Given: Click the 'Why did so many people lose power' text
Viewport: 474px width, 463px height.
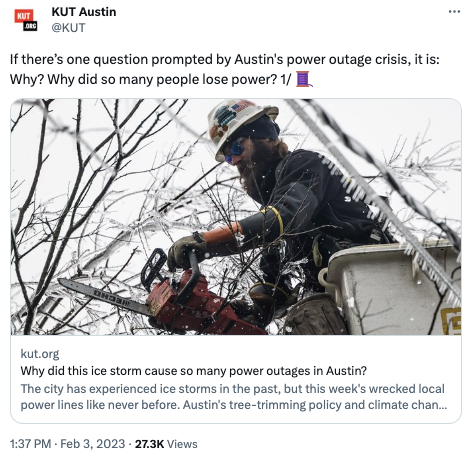Looking at the screenshot, I should 151,80.
